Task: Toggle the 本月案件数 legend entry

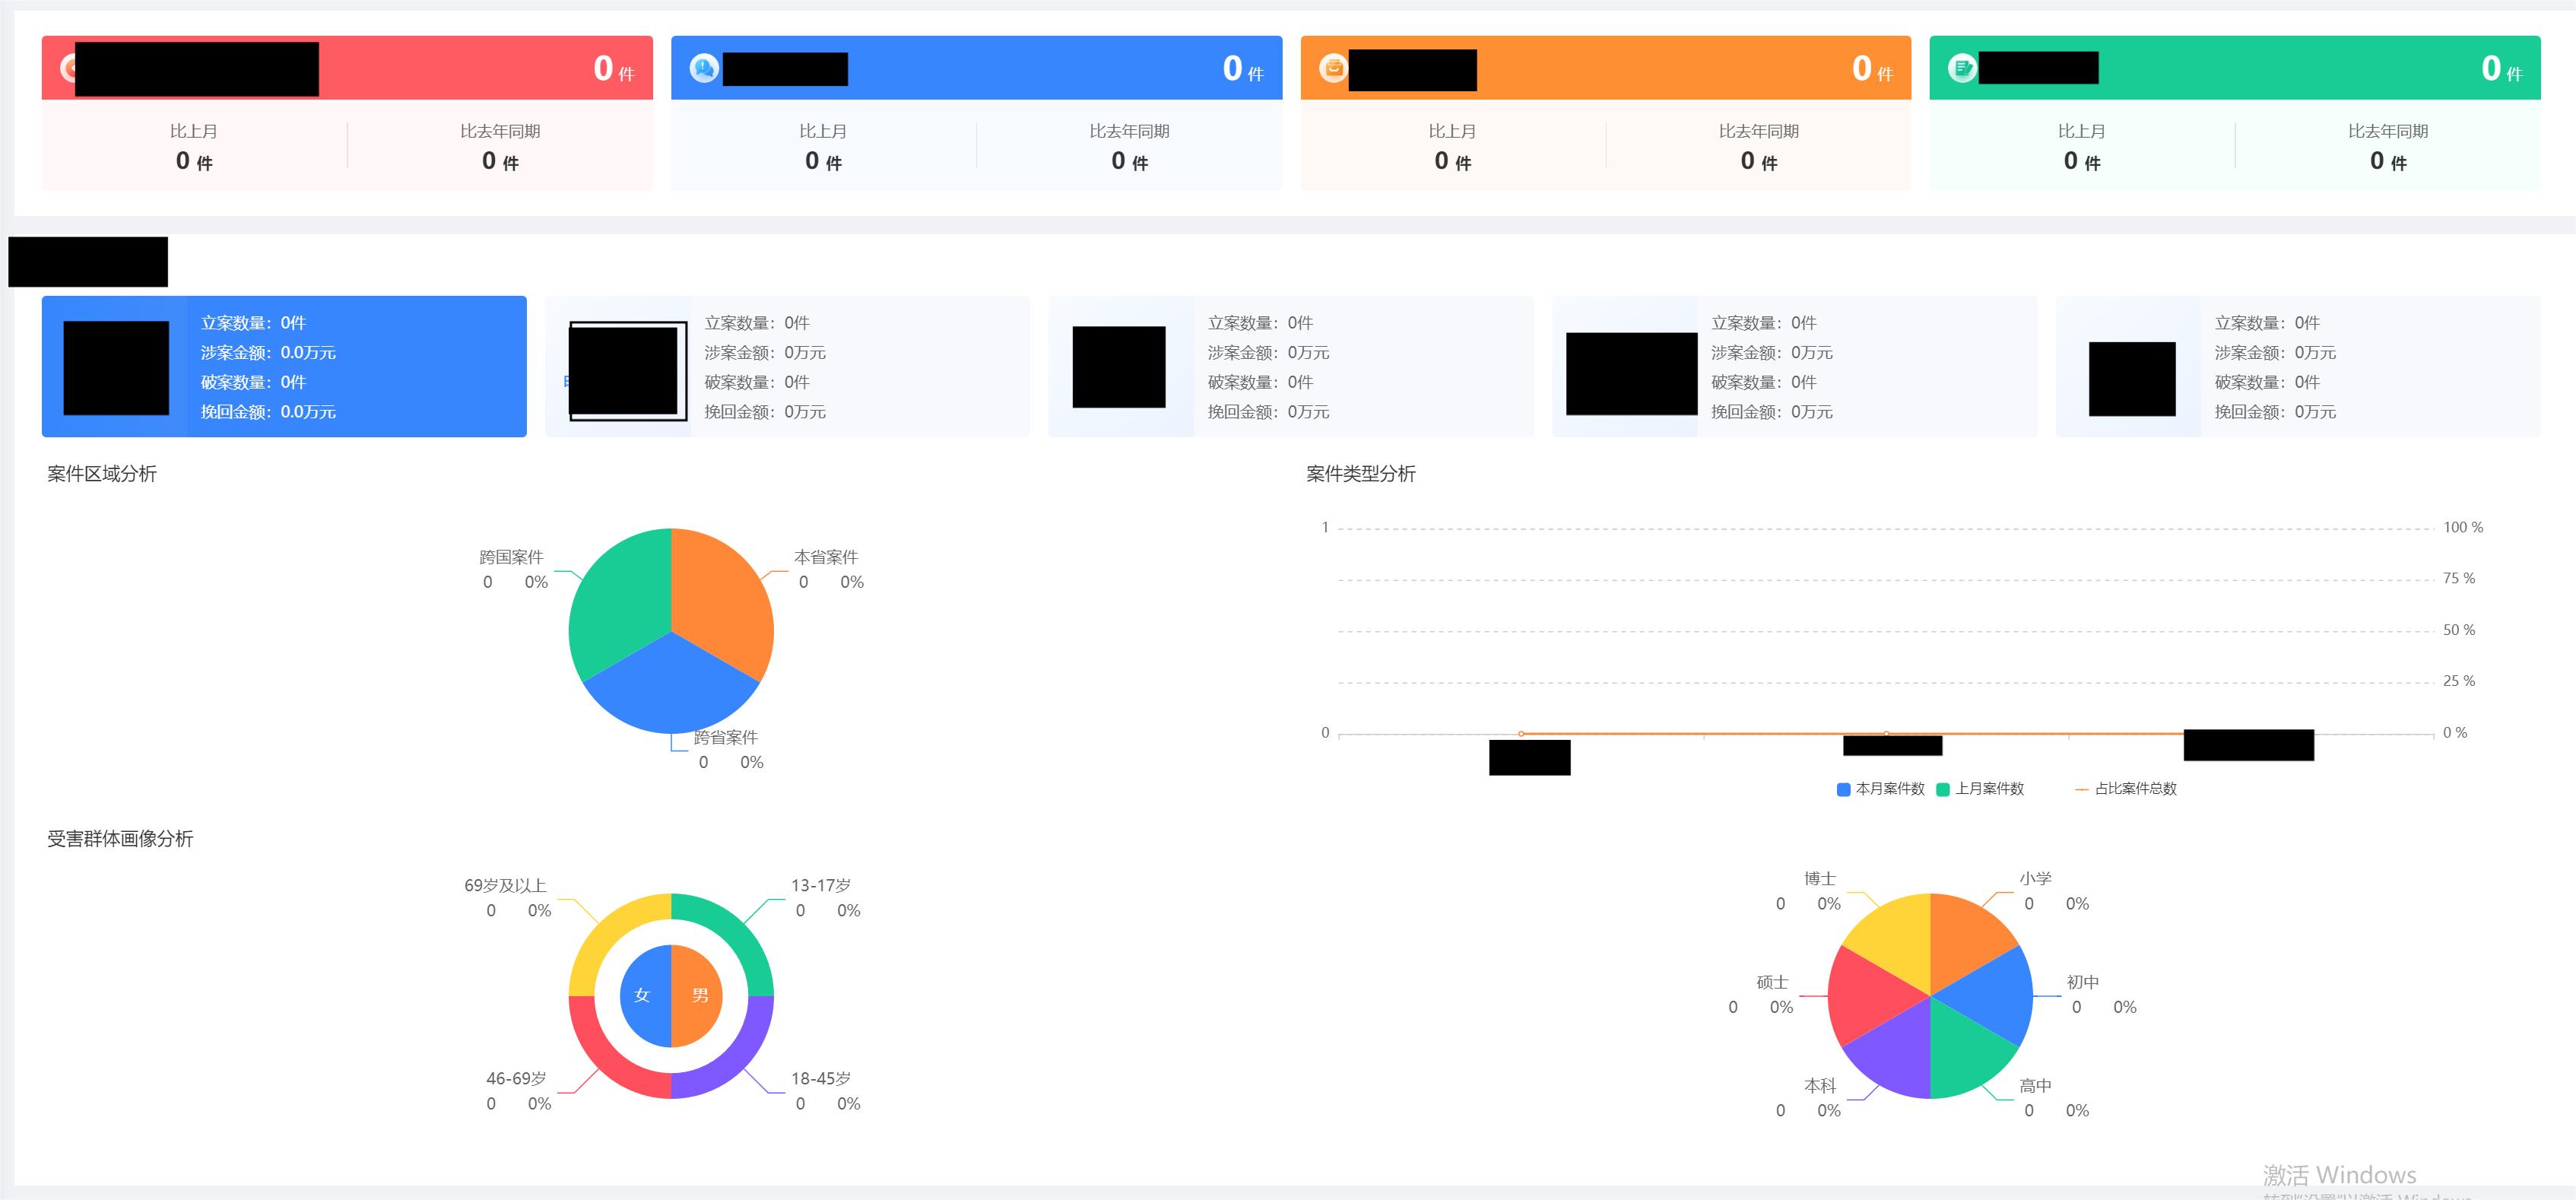Action: tap(1880, 789)
